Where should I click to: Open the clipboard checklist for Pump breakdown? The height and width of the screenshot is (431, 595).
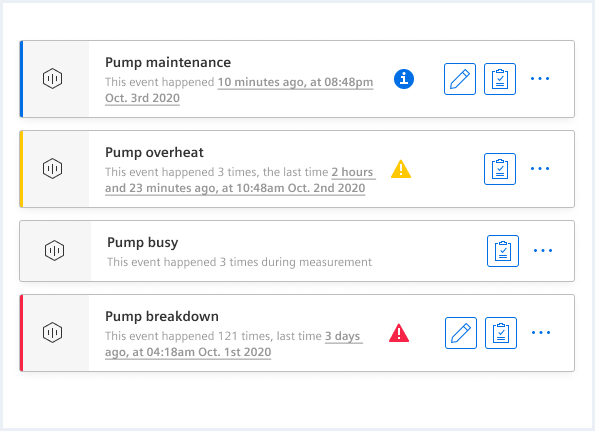click(x=501, y=333)
